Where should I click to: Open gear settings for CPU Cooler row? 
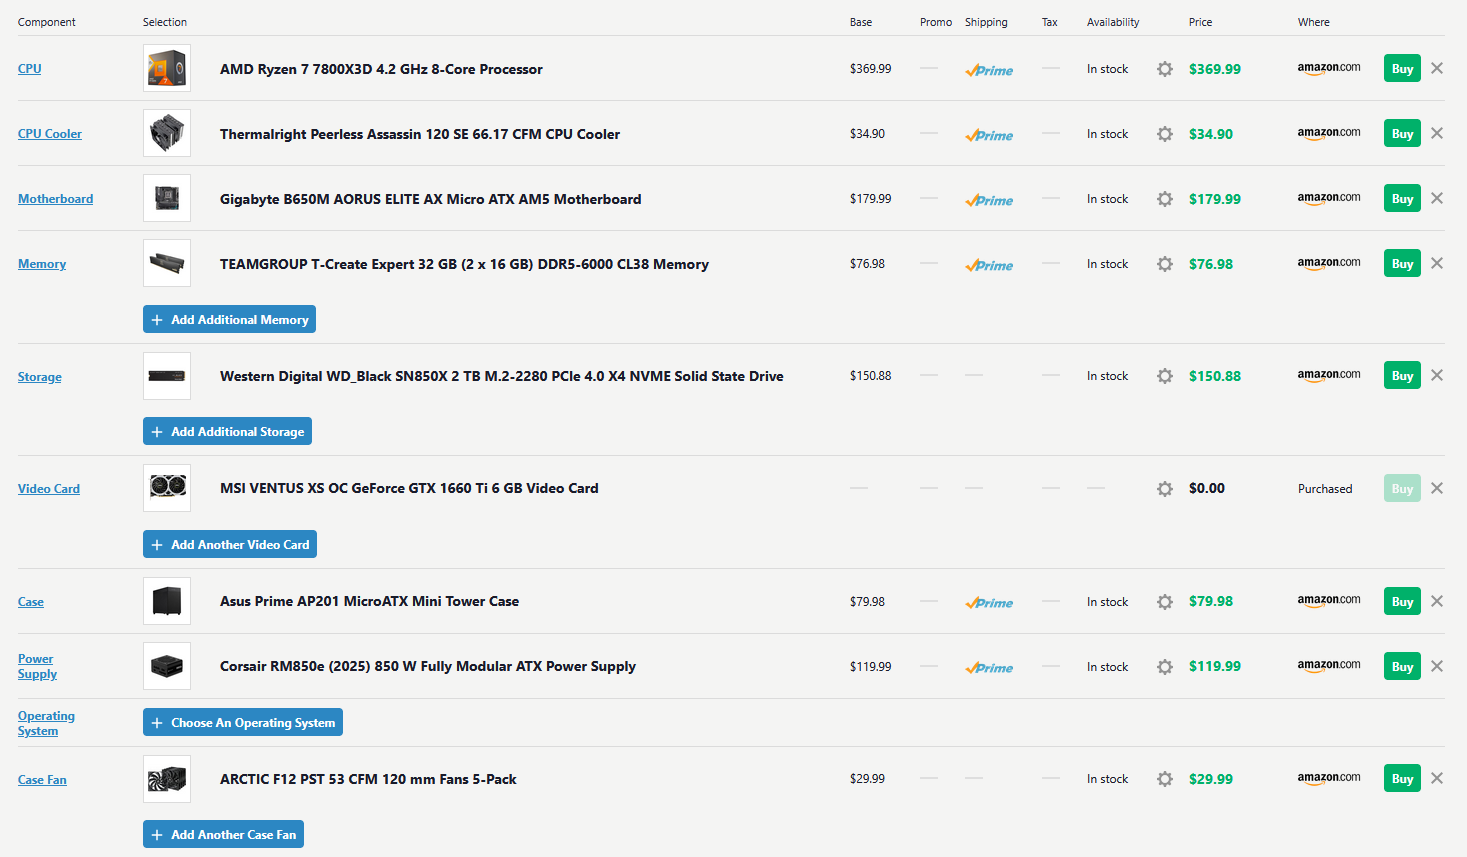pos(1164,134)
